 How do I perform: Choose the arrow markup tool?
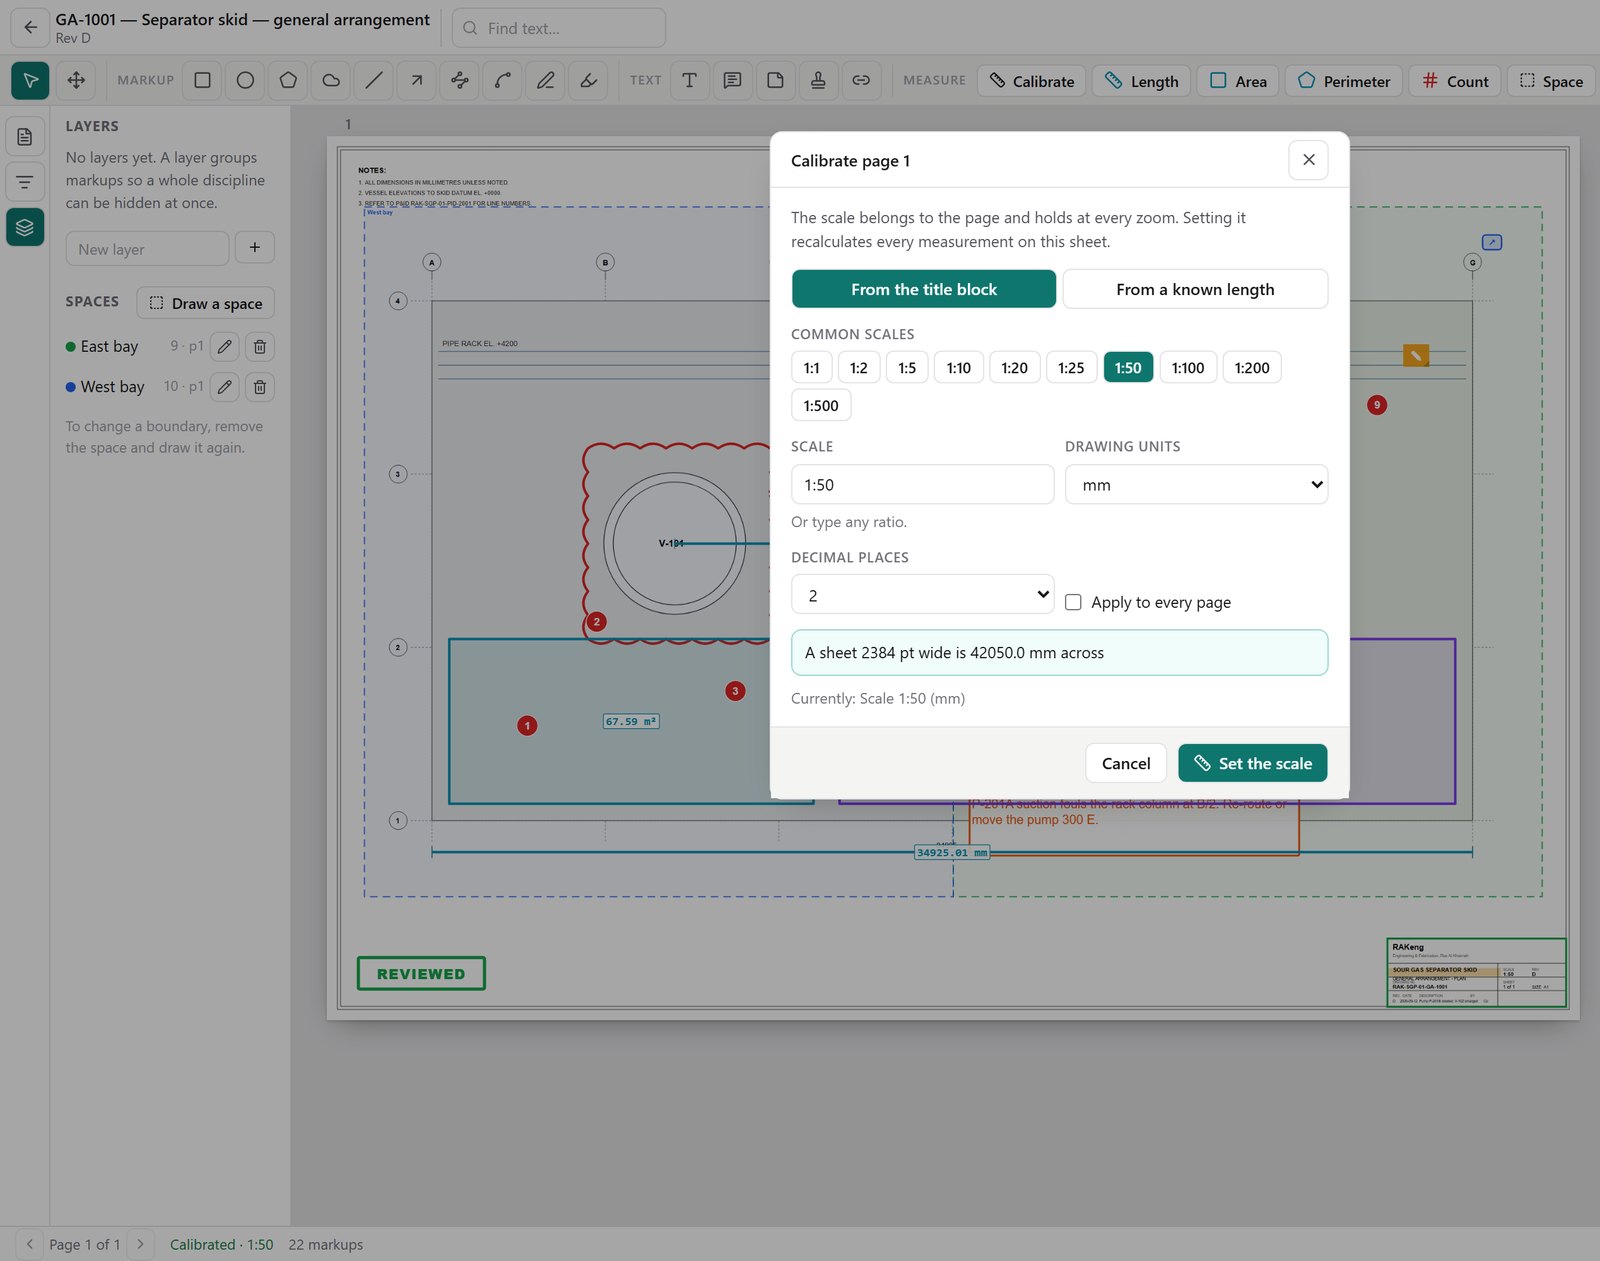pyautogui.click(x=417, y=80)
